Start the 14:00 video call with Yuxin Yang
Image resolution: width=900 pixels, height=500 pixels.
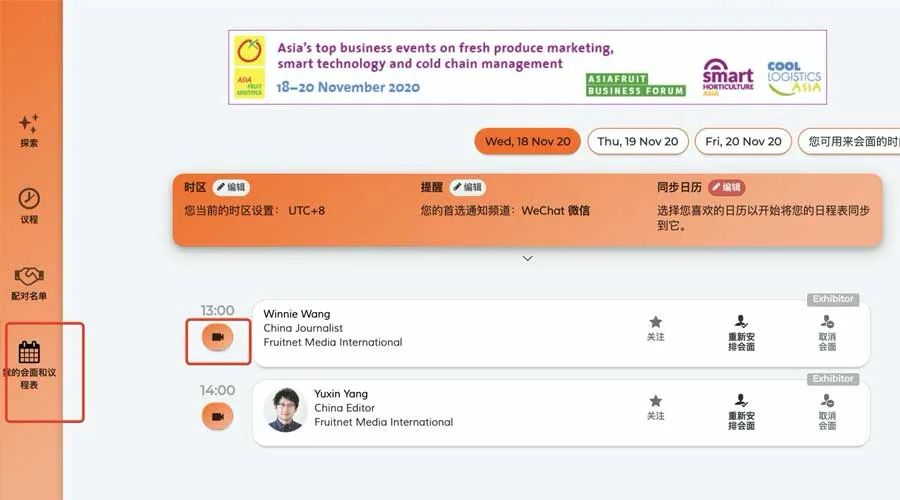[x=218, y=416]
